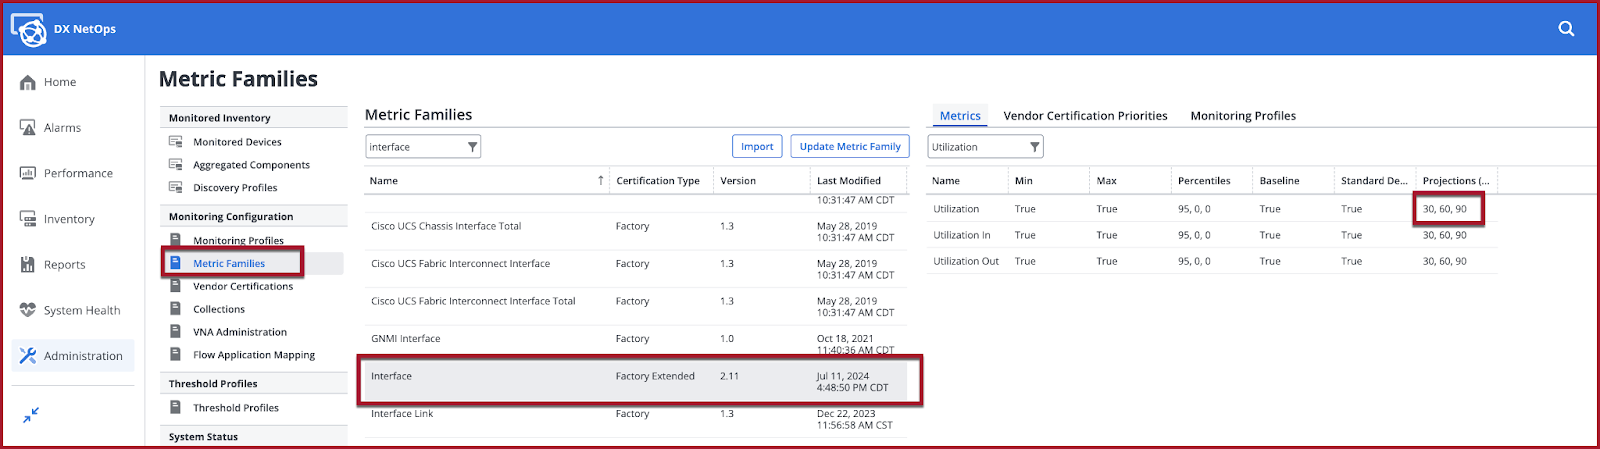
Task: Sort by Last Modified column header
Action: pos(849,181)
